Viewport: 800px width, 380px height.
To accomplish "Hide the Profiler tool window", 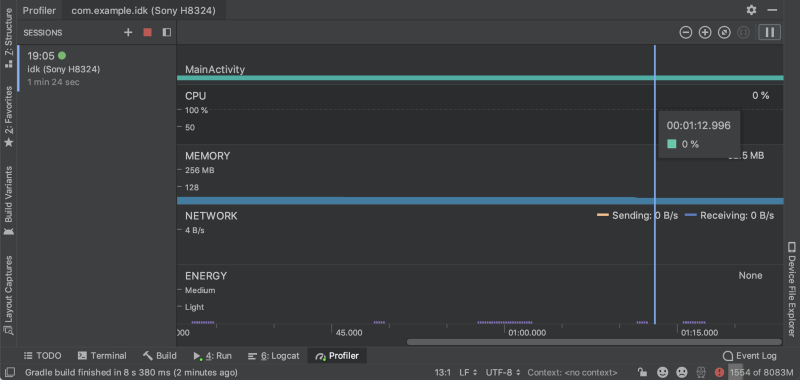I will point(772,10).
